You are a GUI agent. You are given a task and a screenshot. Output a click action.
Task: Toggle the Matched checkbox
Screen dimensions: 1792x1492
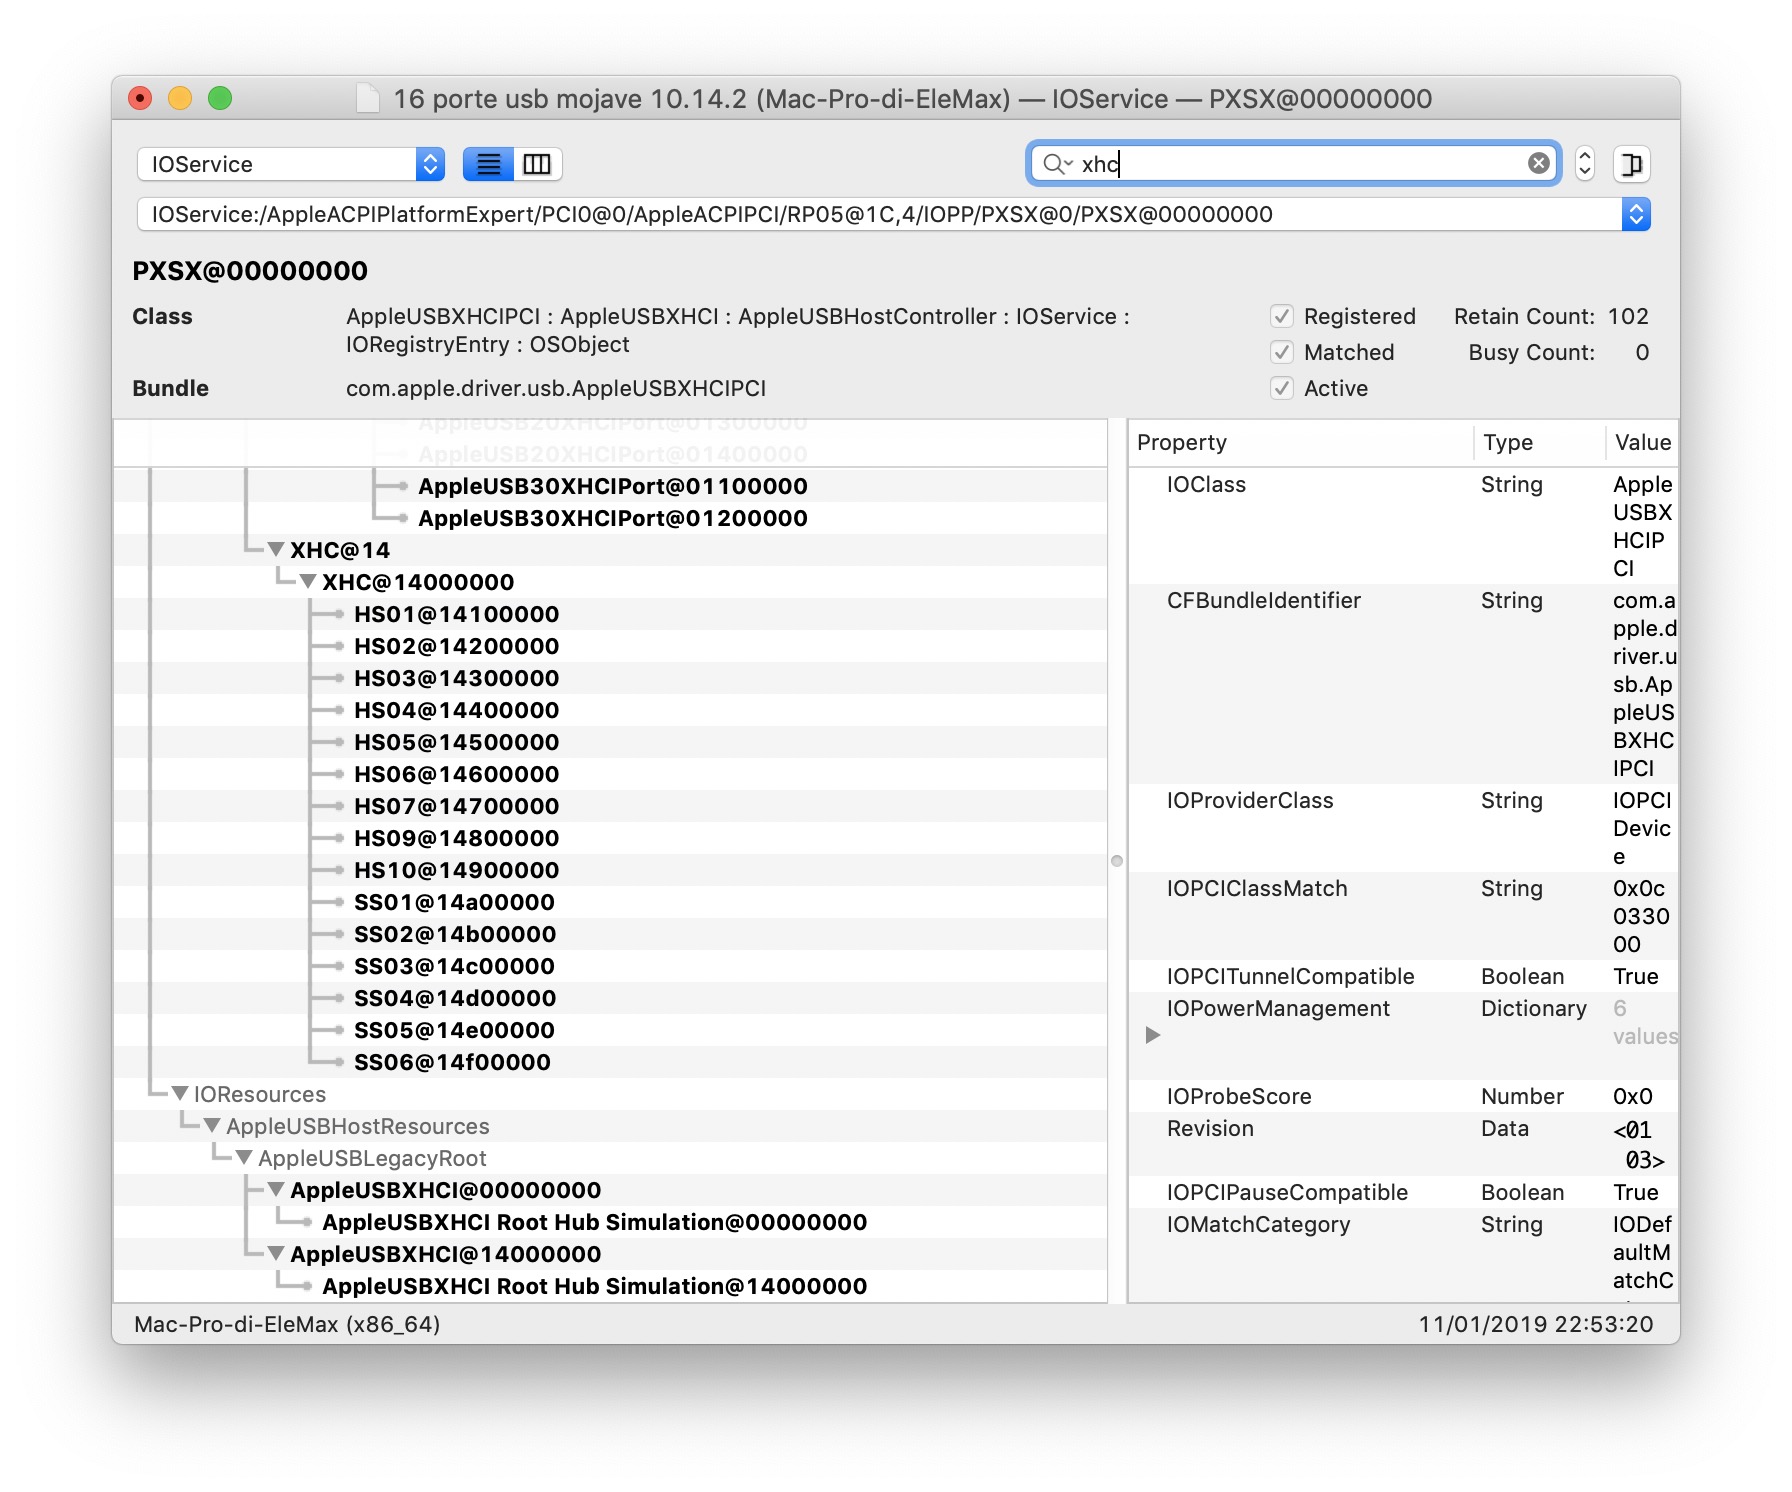pos(1282,353)
